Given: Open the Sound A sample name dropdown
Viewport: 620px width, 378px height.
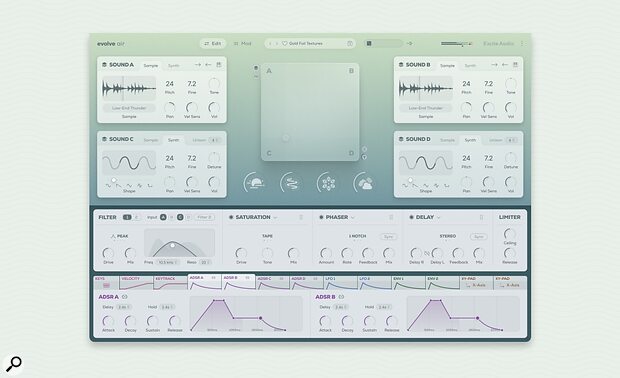Looking at the screenshot, I should pyautogui.click(x=129, y=108).
